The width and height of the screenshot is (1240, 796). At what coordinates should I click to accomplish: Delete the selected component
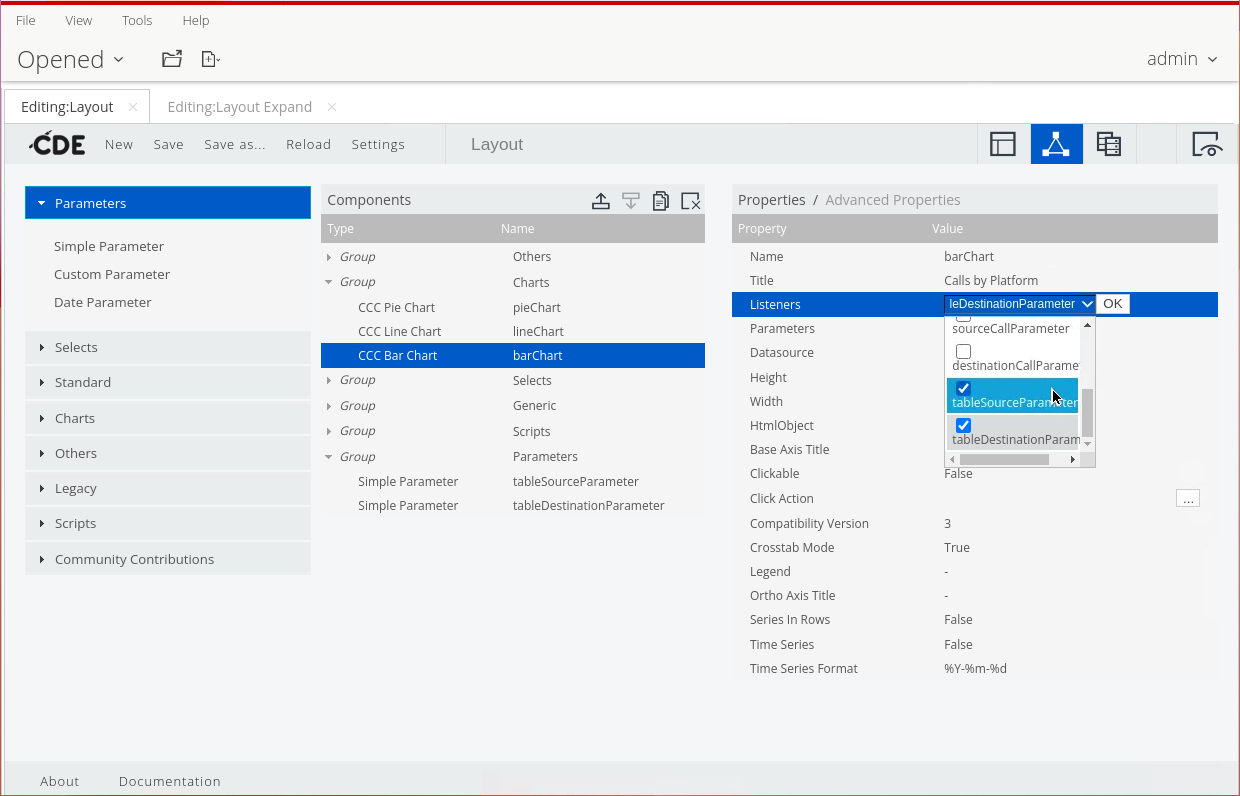point(690,201)
